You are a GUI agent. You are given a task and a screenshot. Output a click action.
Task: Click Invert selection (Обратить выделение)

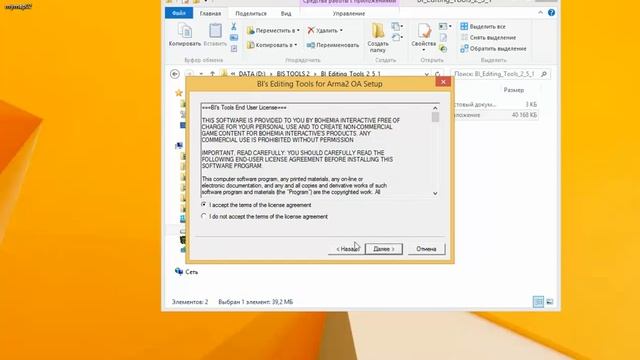[x=493, y=49]
